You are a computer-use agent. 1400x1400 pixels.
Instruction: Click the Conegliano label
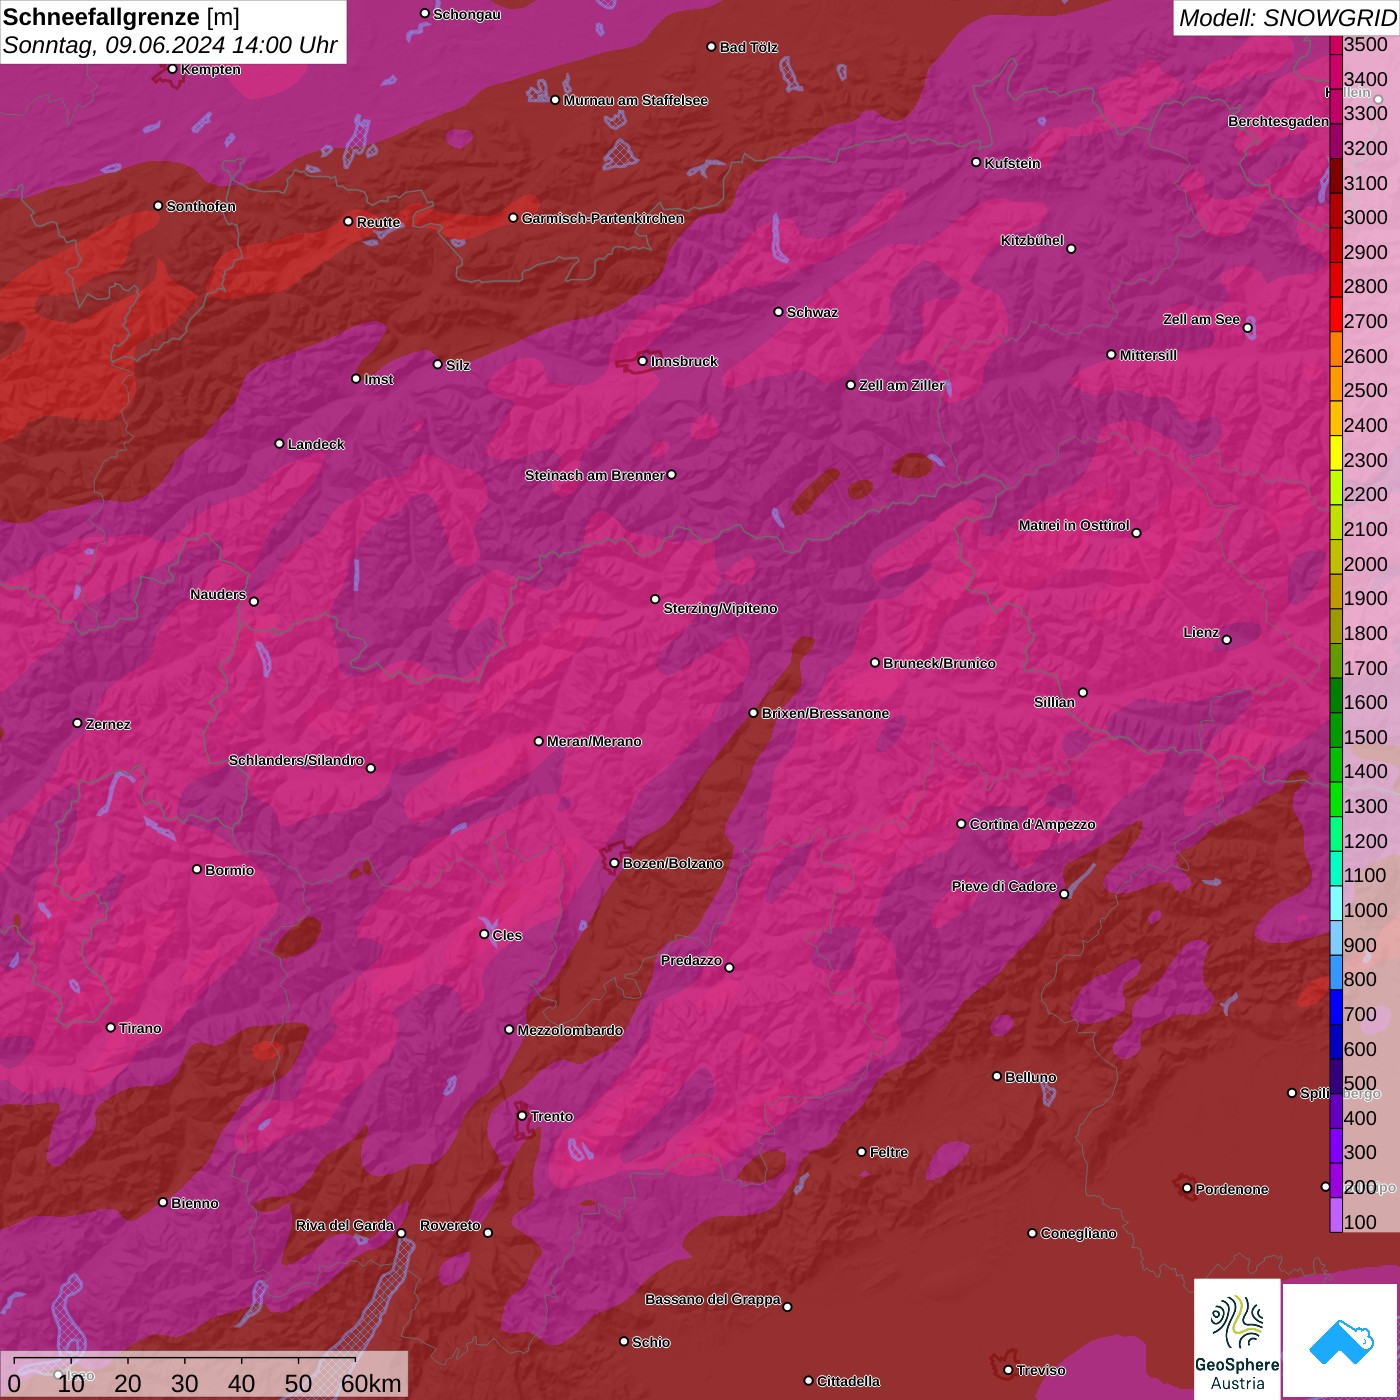[x=1078, y=1233]
